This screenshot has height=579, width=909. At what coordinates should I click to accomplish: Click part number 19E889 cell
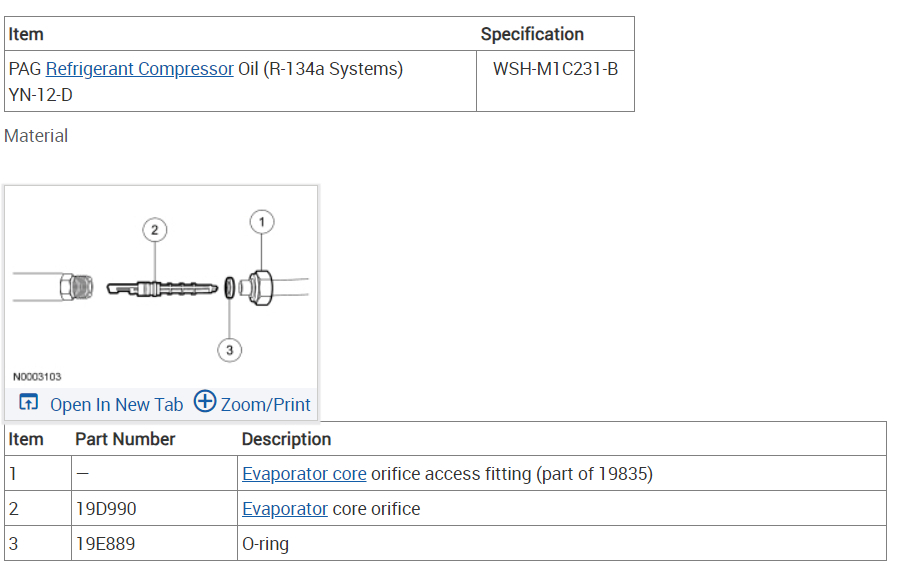pos(105,544)
